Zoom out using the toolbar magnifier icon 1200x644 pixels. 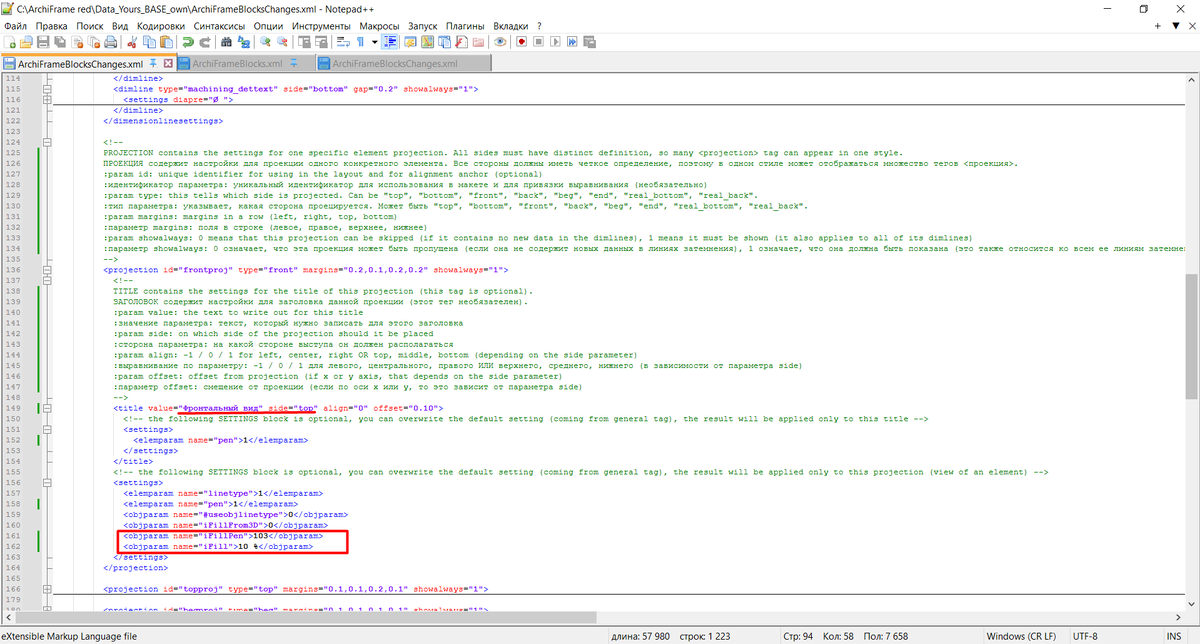[x=282, y=42]
